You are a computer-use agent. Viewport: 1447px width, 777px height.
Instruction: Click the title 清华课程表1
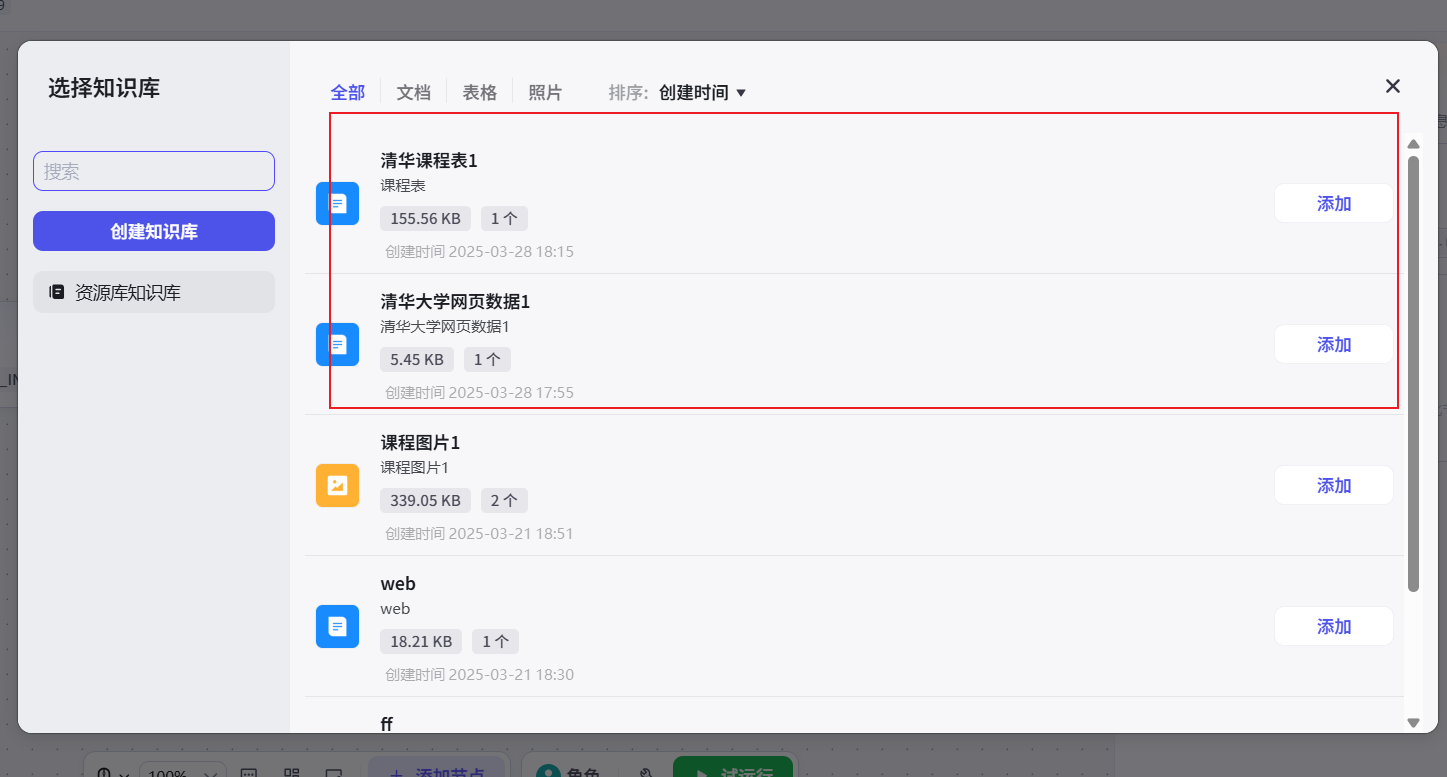point(429,160)
